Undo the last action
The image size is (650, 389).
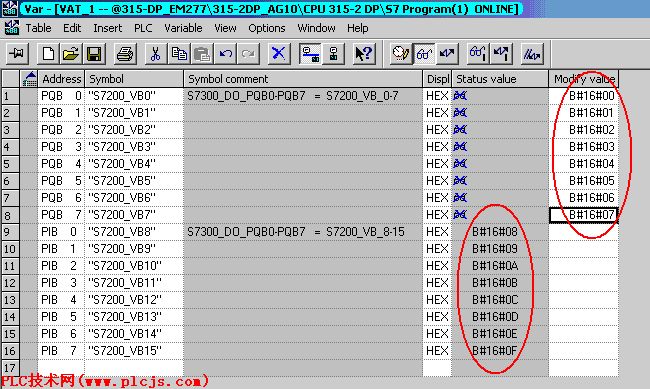(x=226, y=53)
